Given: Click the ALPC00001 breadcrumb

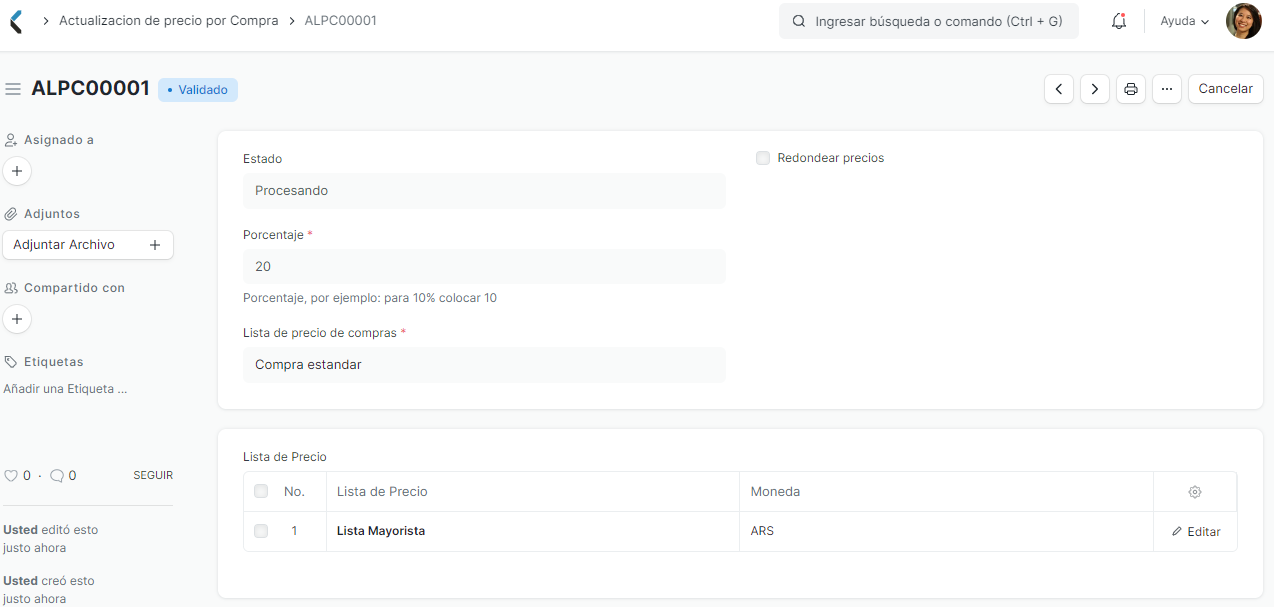Looking at the screenshot, I should 340,20.
